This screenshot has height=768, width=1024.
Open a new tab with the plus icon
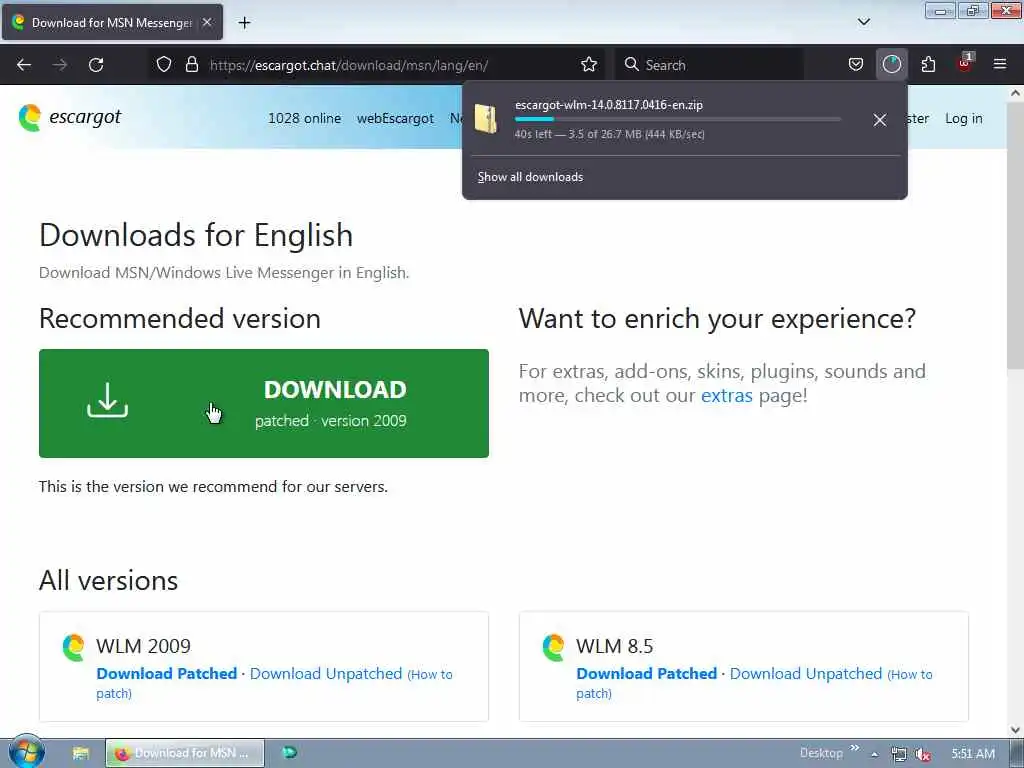(244, 23)
